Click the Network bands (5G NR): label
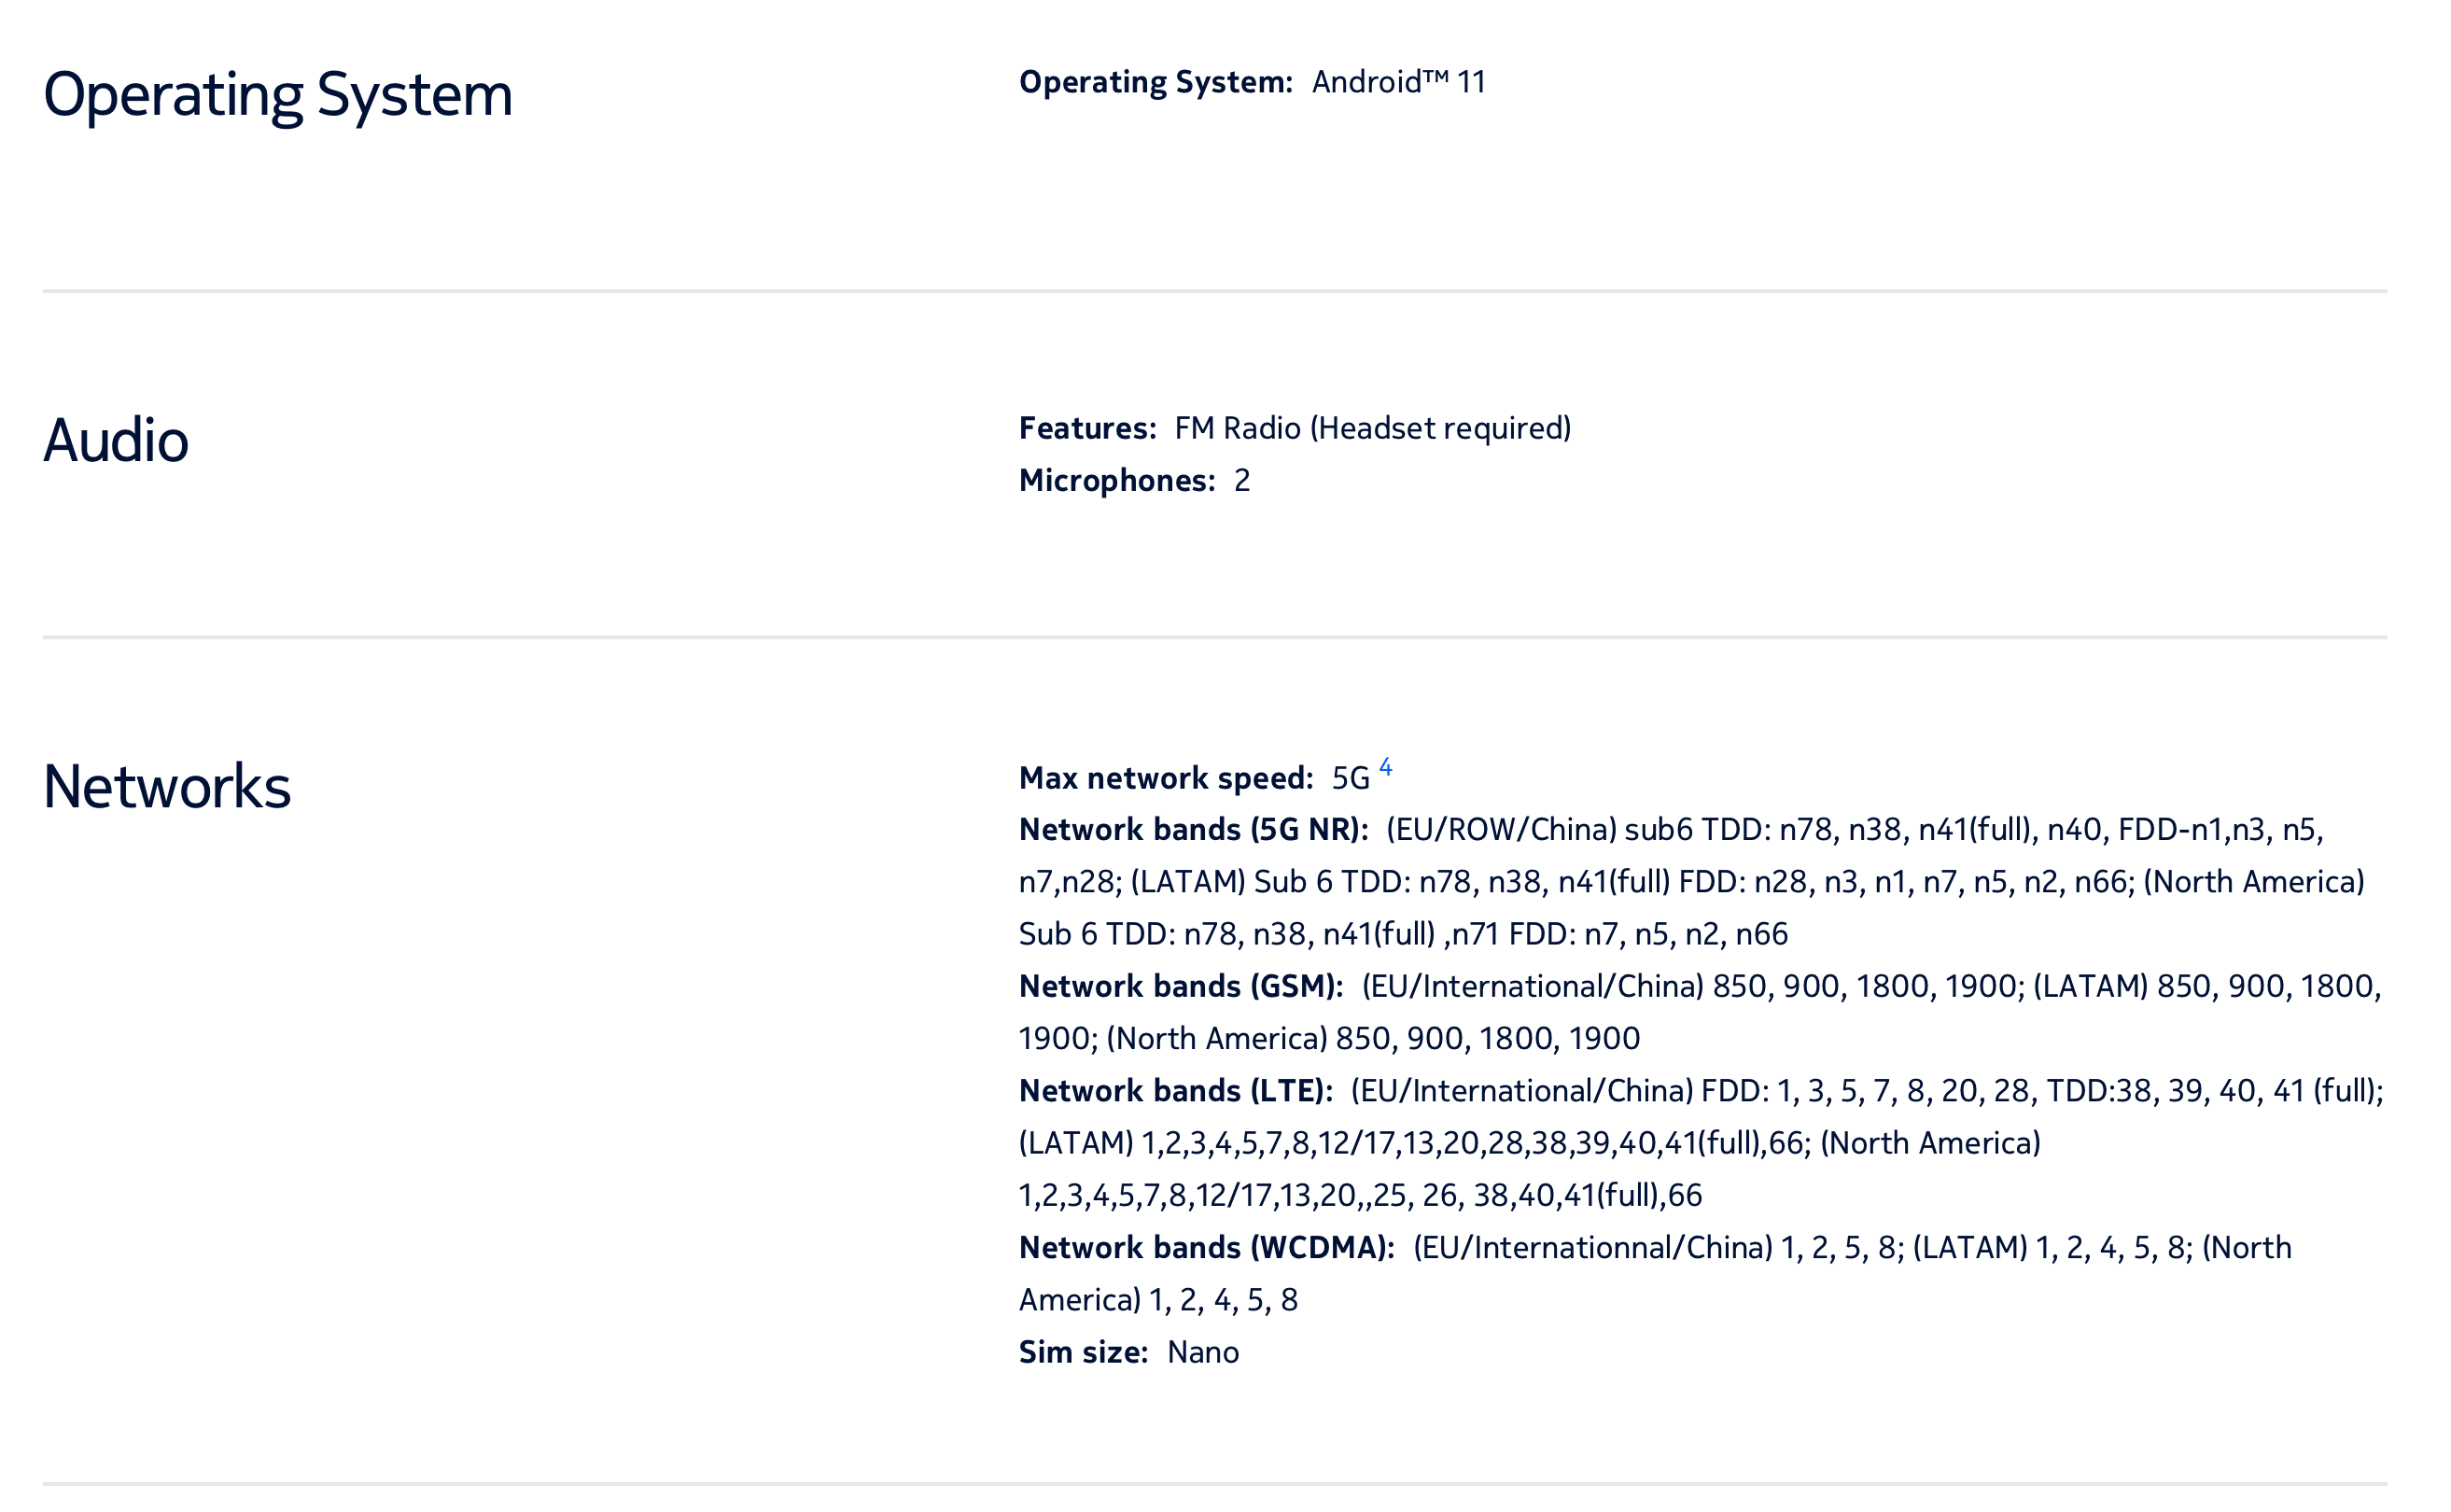 point(1193,830)
